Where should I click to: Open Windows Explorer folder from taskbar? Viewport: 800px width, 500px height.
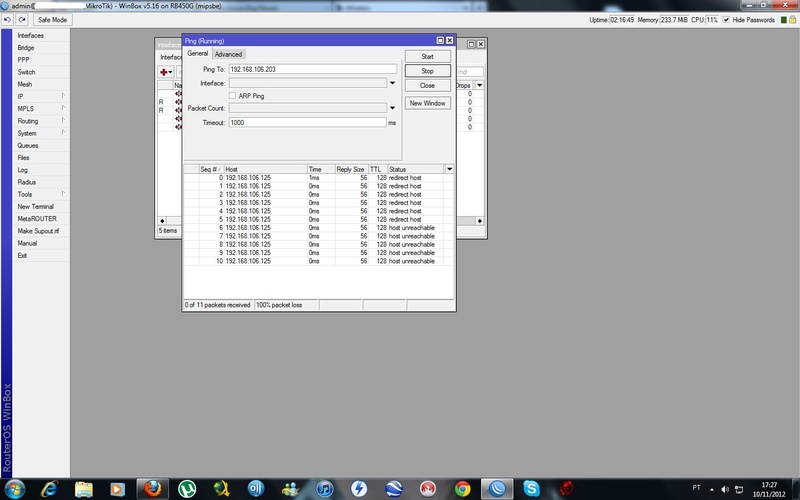[84, 489]
